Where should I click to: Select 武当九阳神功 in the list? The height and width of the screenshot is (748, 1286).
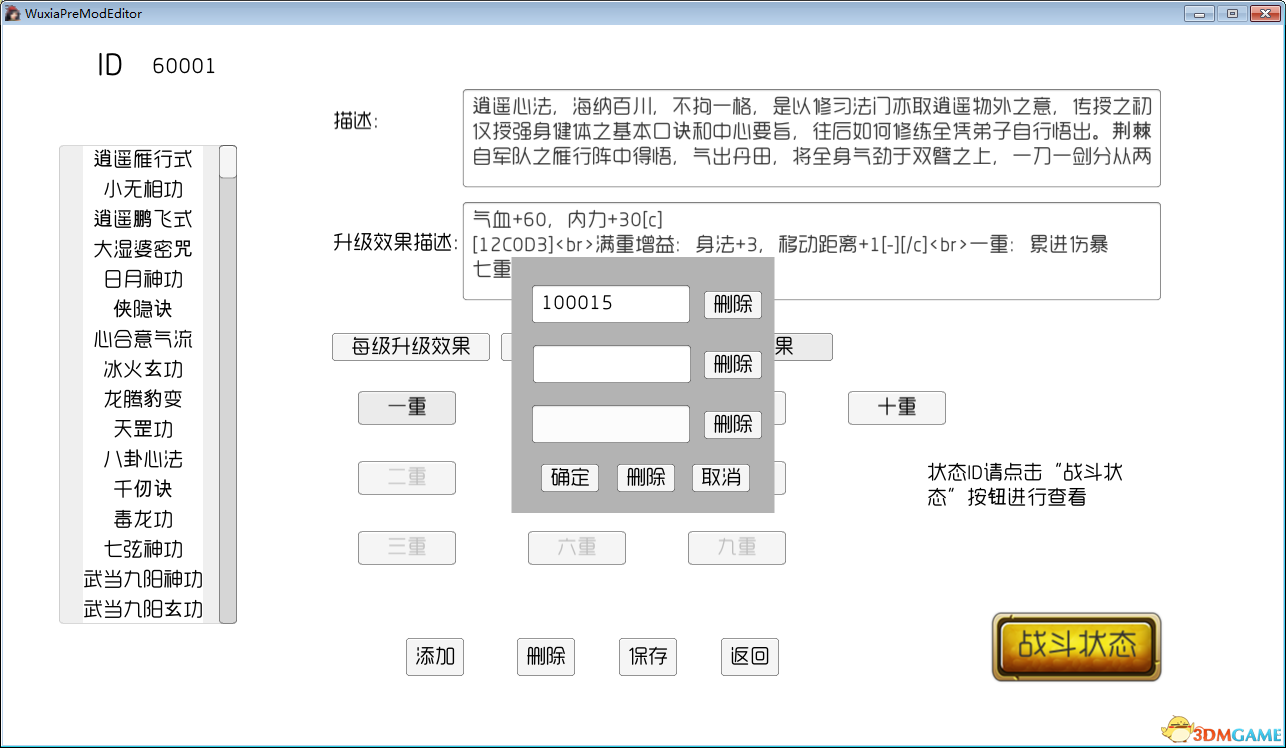click(143, 579)
